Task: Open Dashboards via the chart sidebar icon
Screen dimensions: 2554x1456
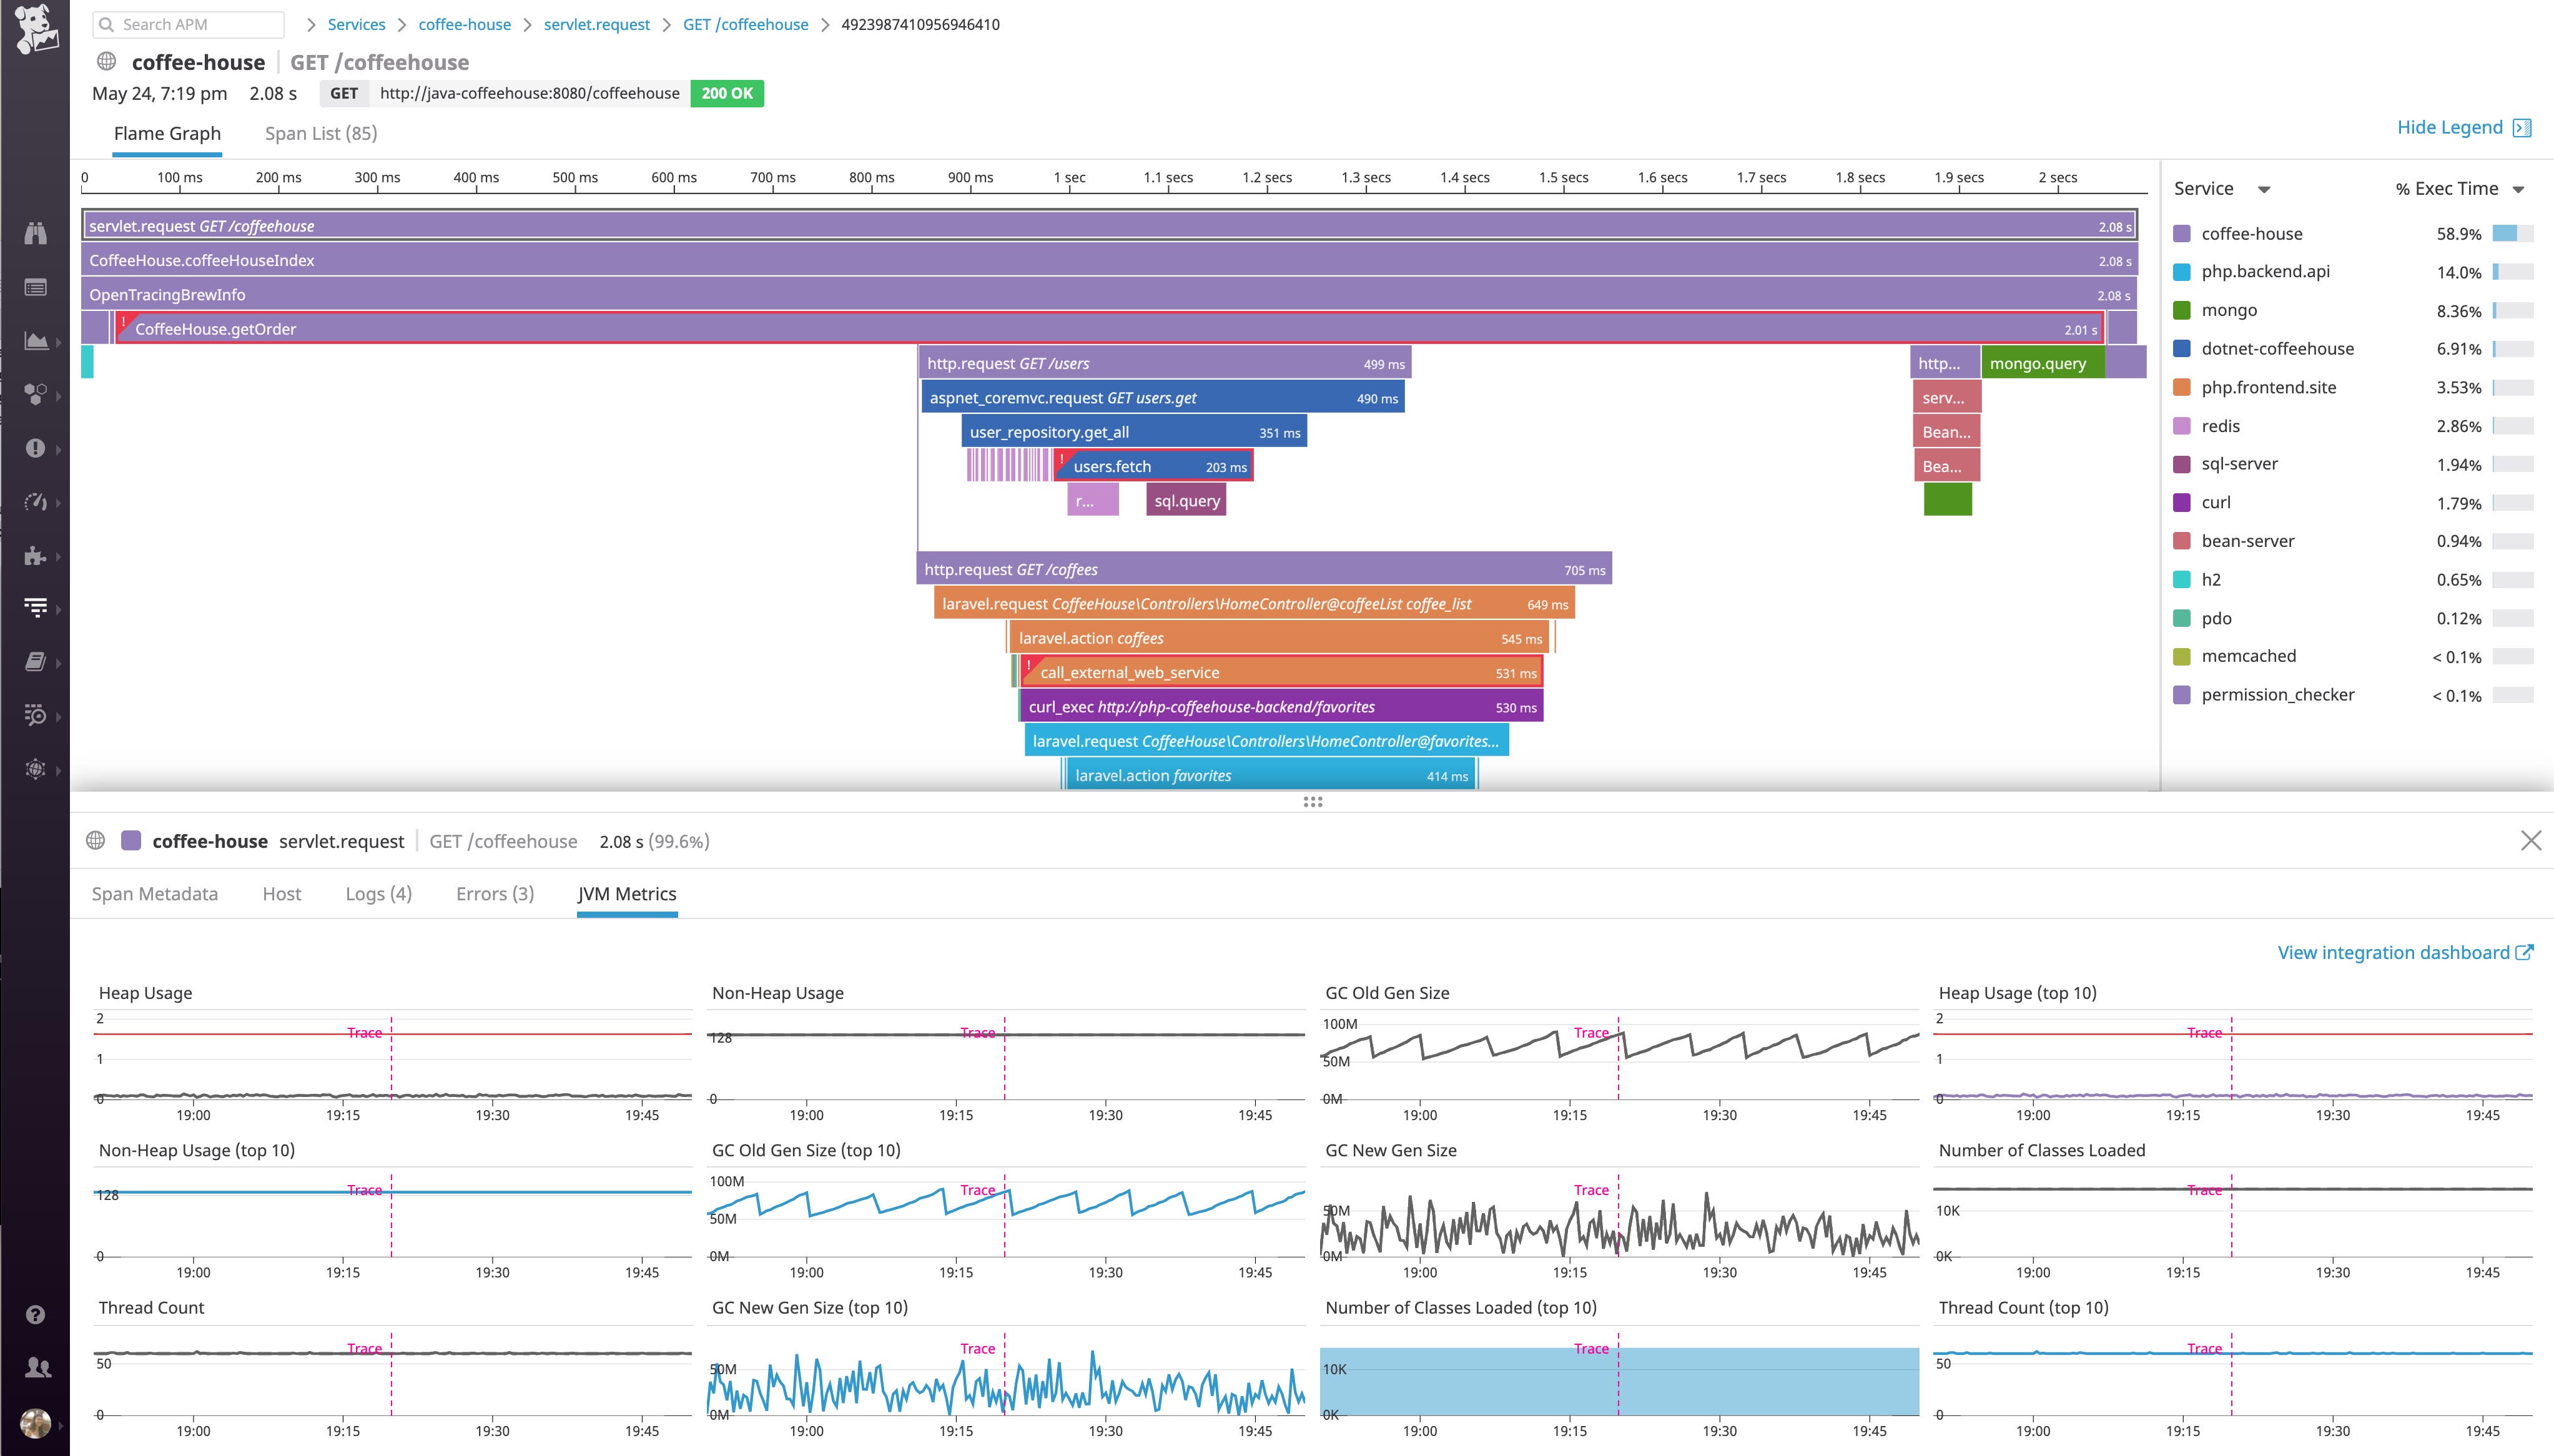Action: click(36, 341)
